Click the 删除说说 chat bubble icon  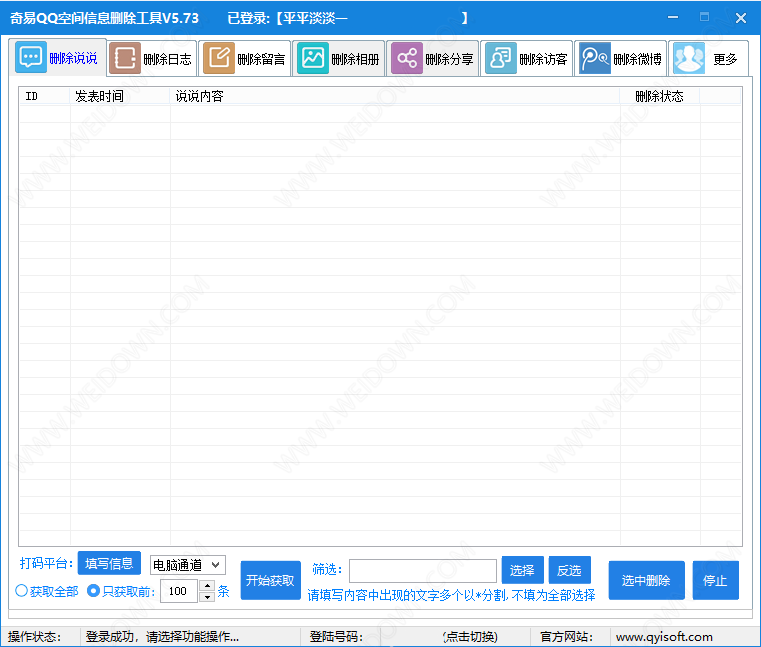click(x=31, y=58)
